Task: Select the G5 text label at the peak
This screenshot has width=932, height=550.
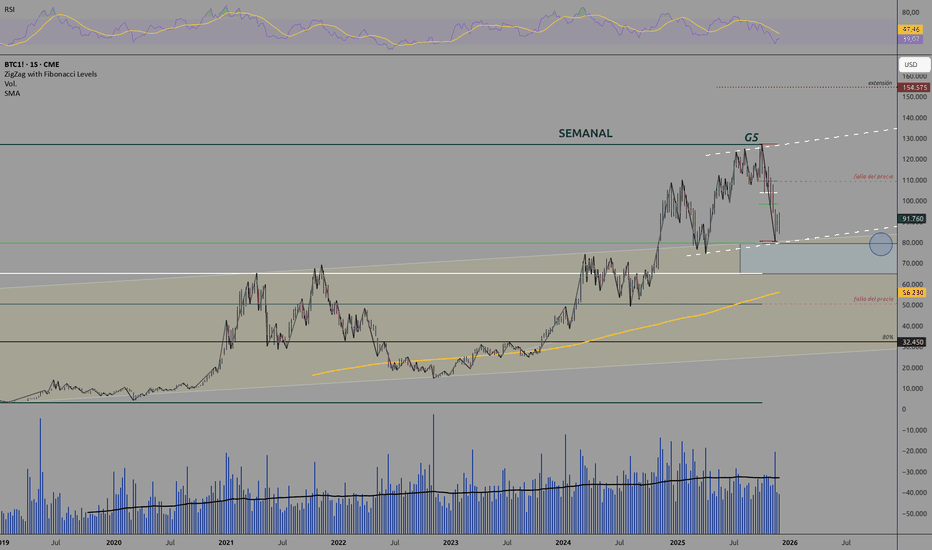Action: coord(751,137)
